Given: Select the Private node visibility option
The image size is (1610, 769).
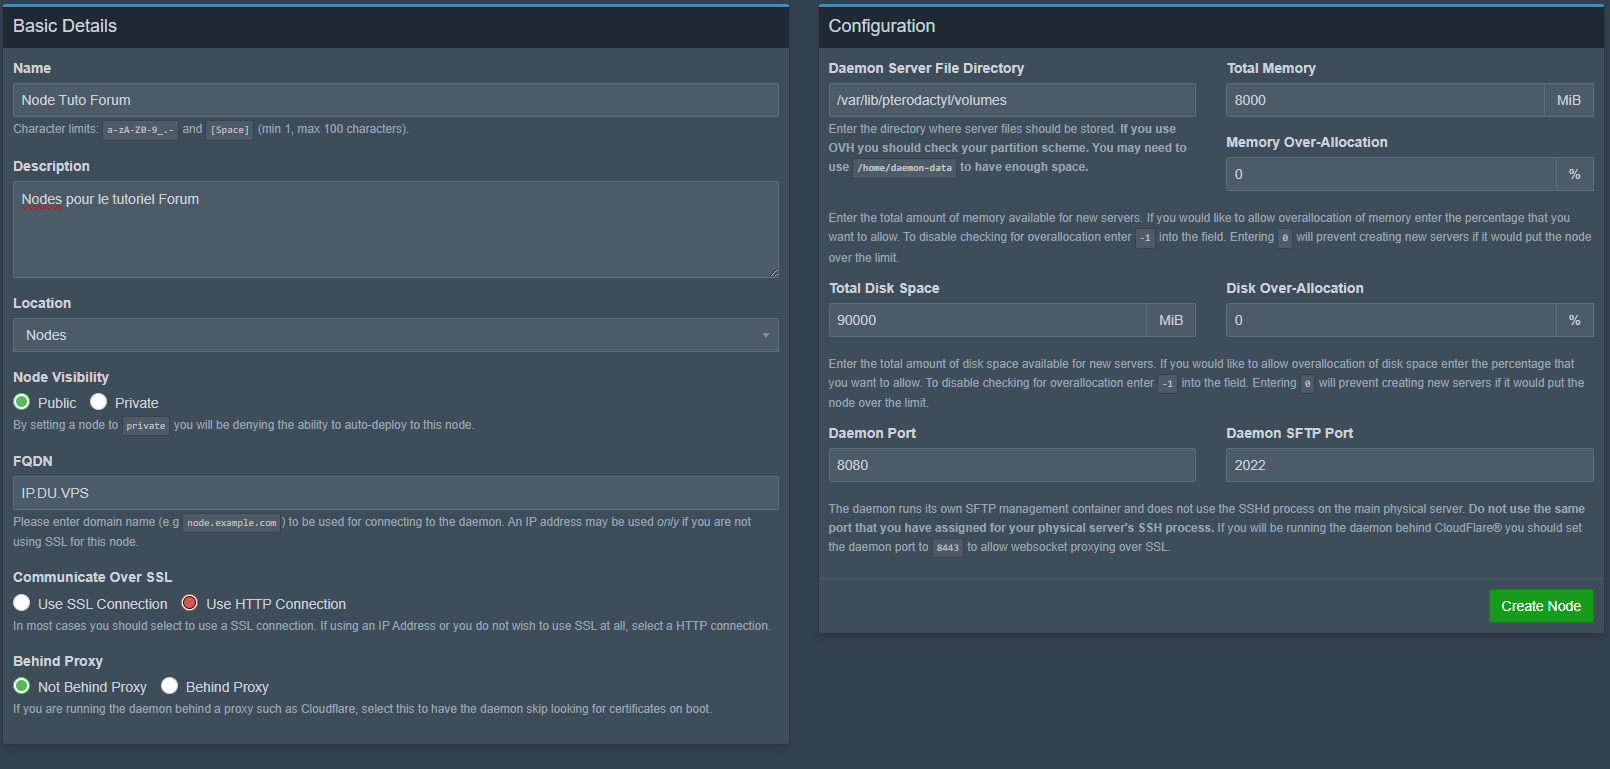Looking at the screenshot, I should coord(99,402).
